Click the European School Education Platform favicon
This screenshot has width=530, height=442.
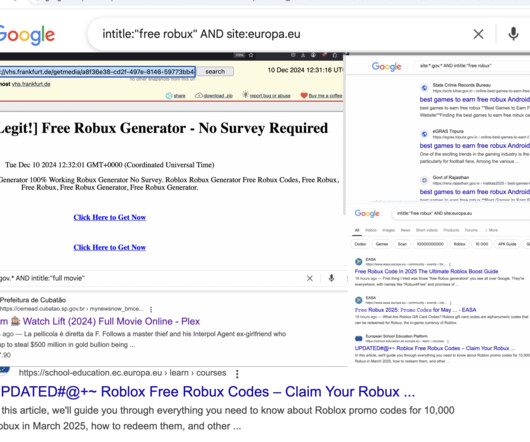click(359, 338)
